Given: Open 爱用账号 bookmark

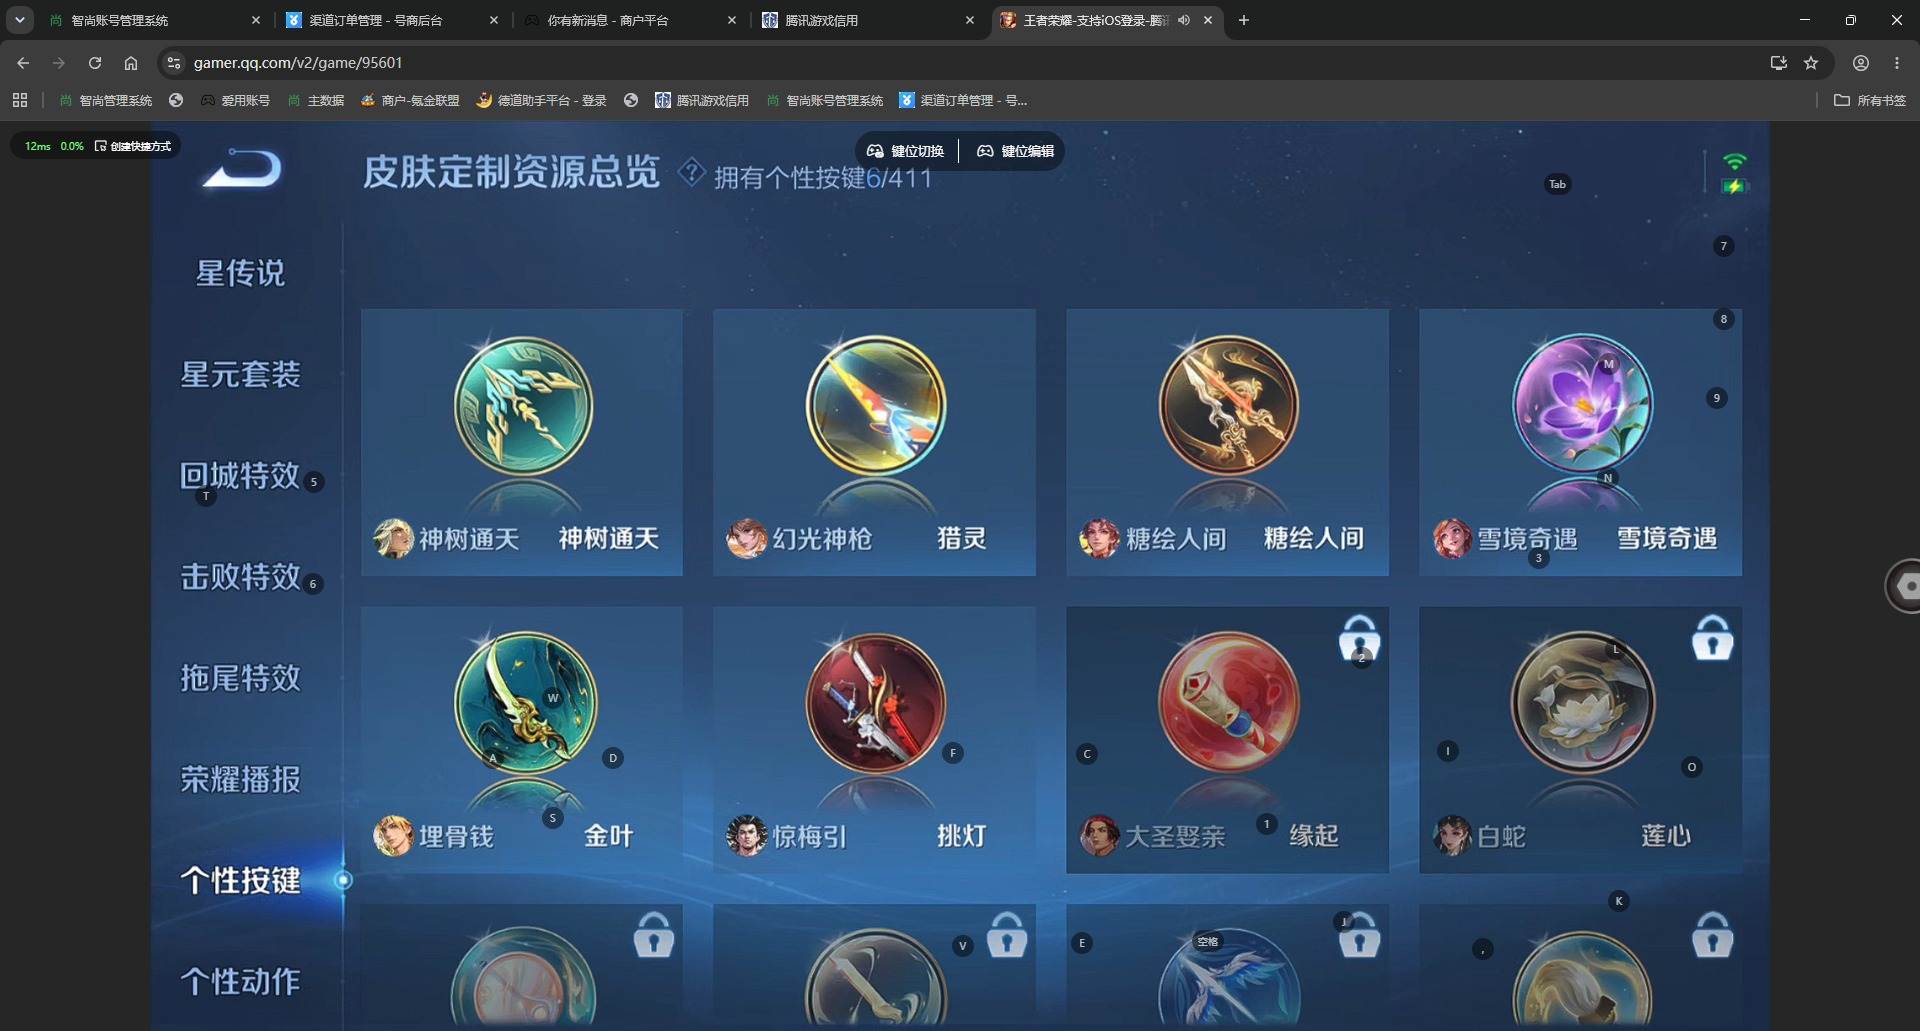Looking at the screenshot, I should point(236,100).
